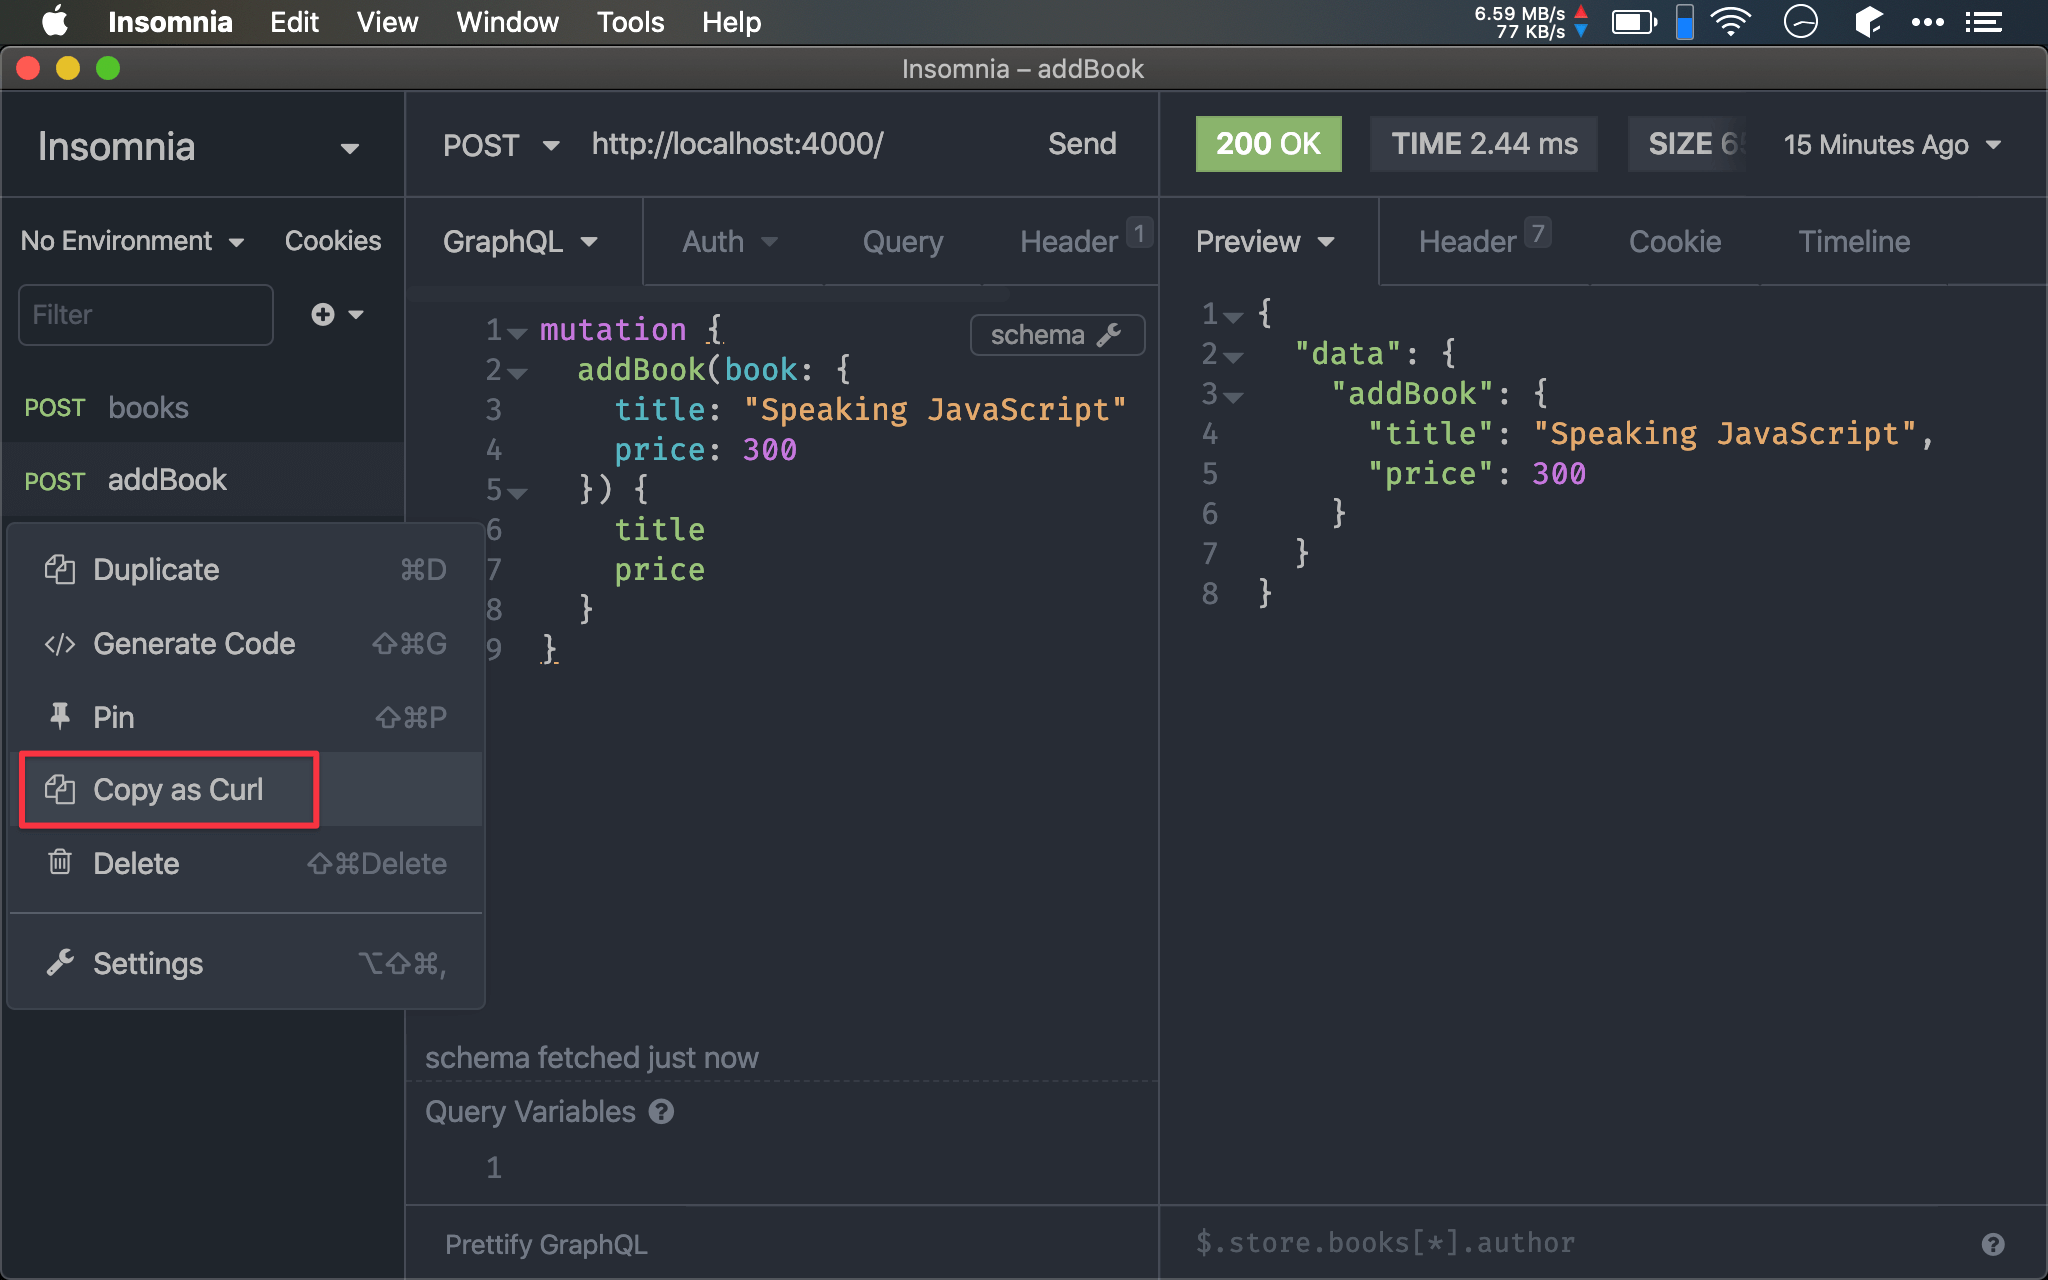Viewport: 2048px width, 1280px height.
Task: Open Settings from context menu
Action: (x=246, y=963)
